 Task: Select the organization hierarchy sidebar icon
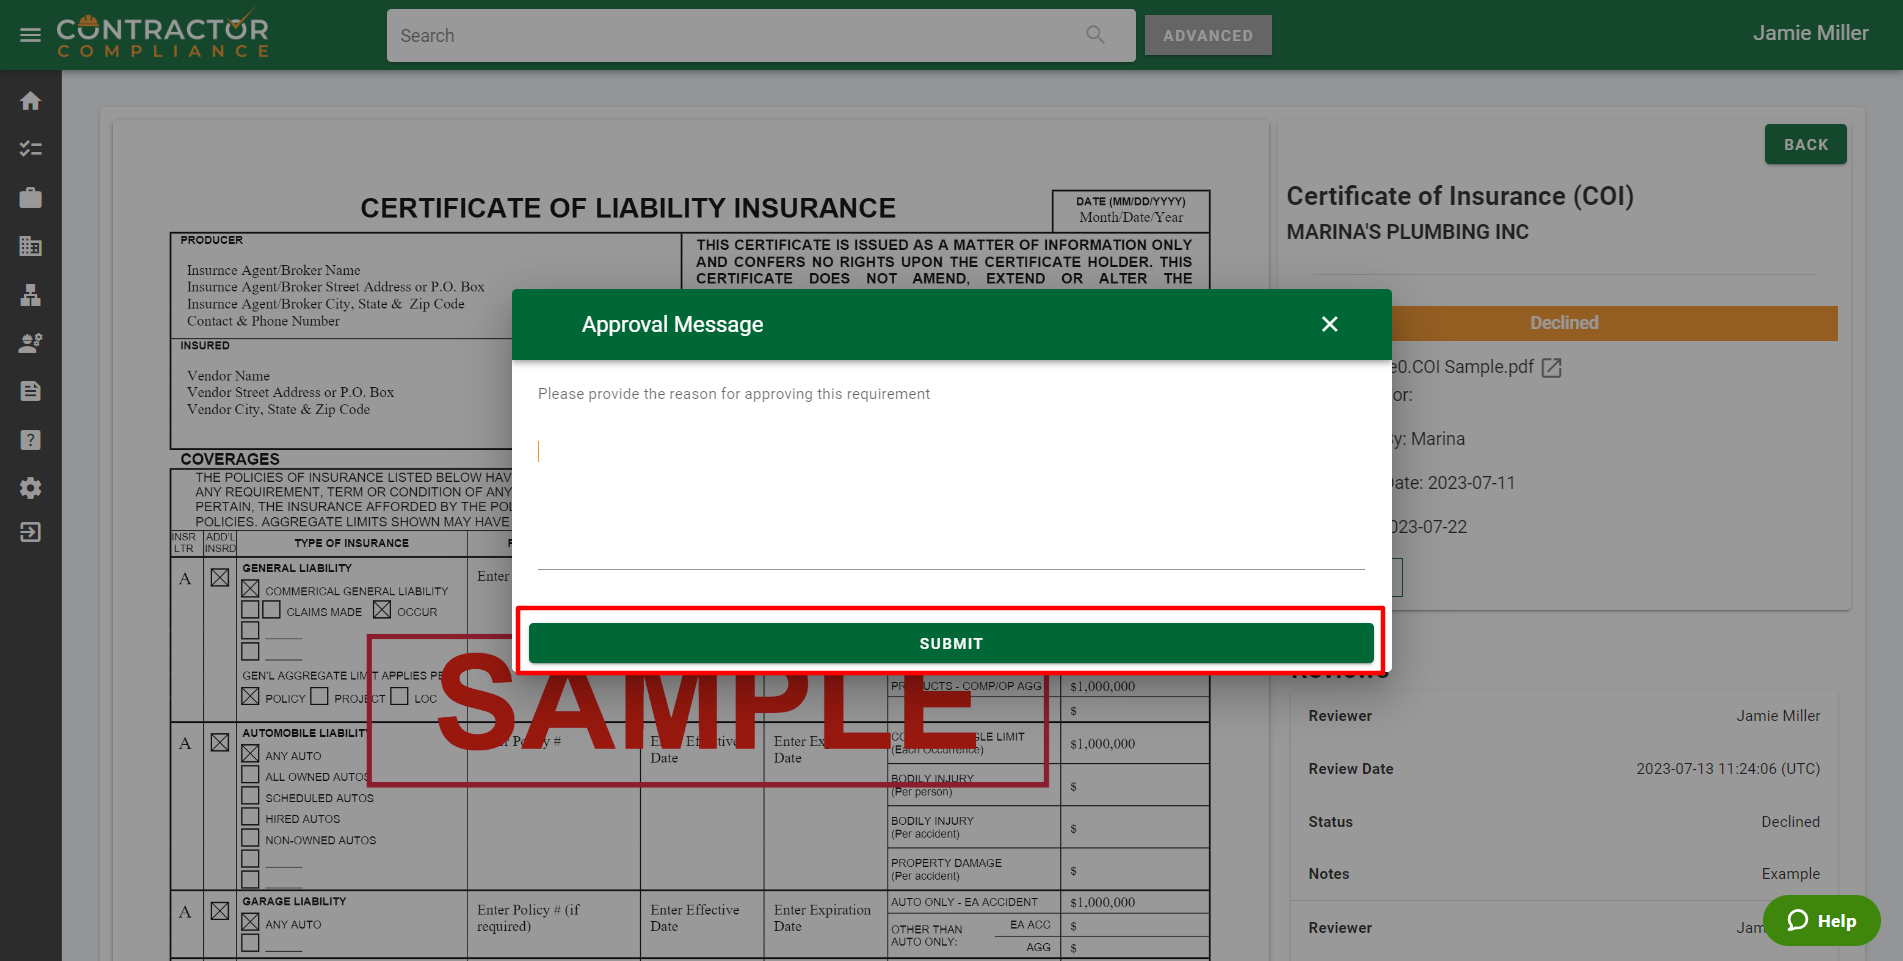click(x=30, y=295)
